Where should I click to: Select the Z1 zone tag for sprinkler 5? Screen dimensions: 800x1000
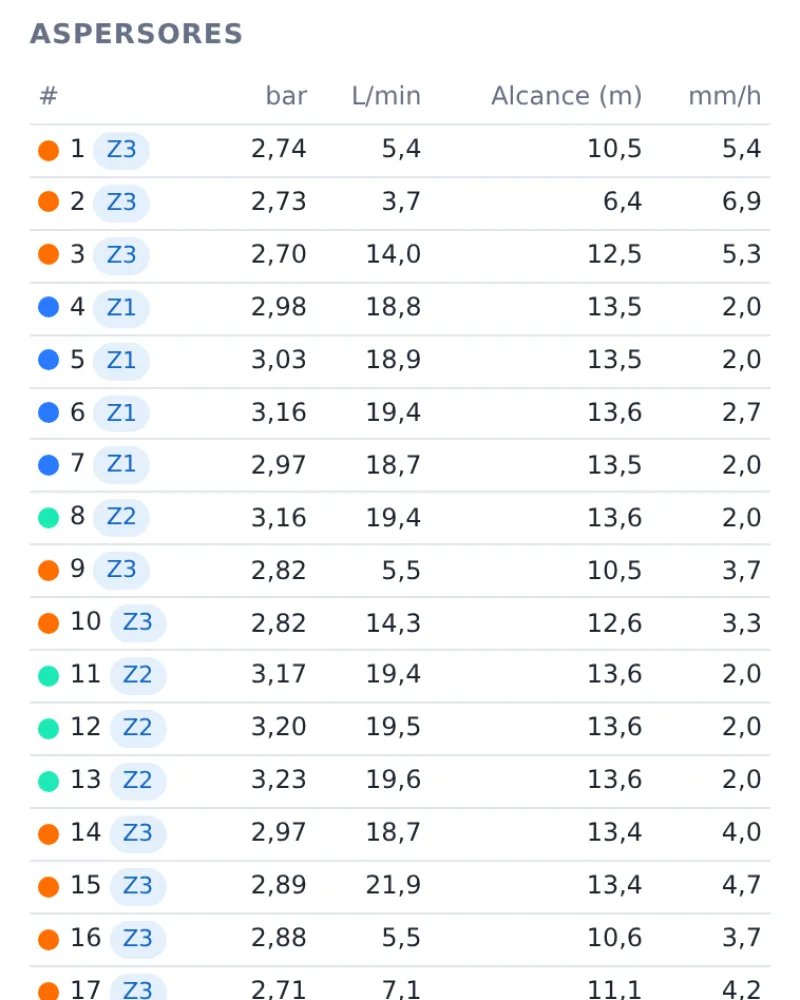[121, 361]
